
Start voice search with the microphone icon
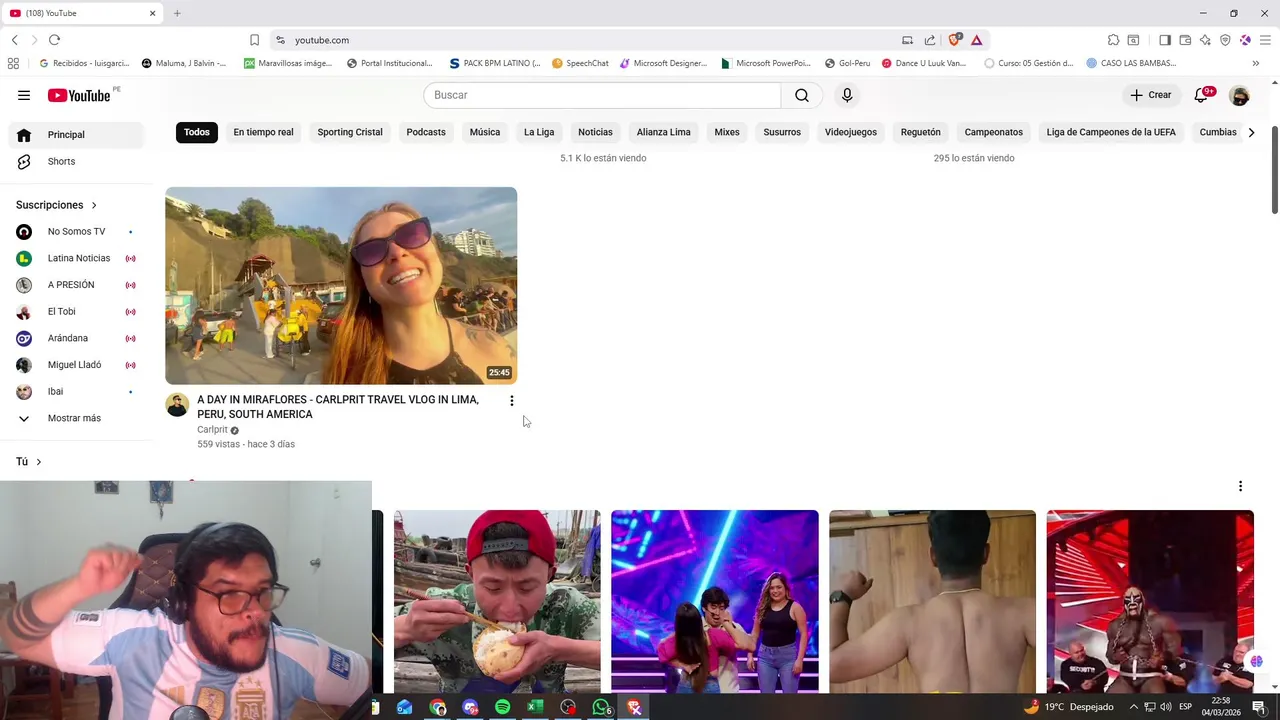pos(847,95)
